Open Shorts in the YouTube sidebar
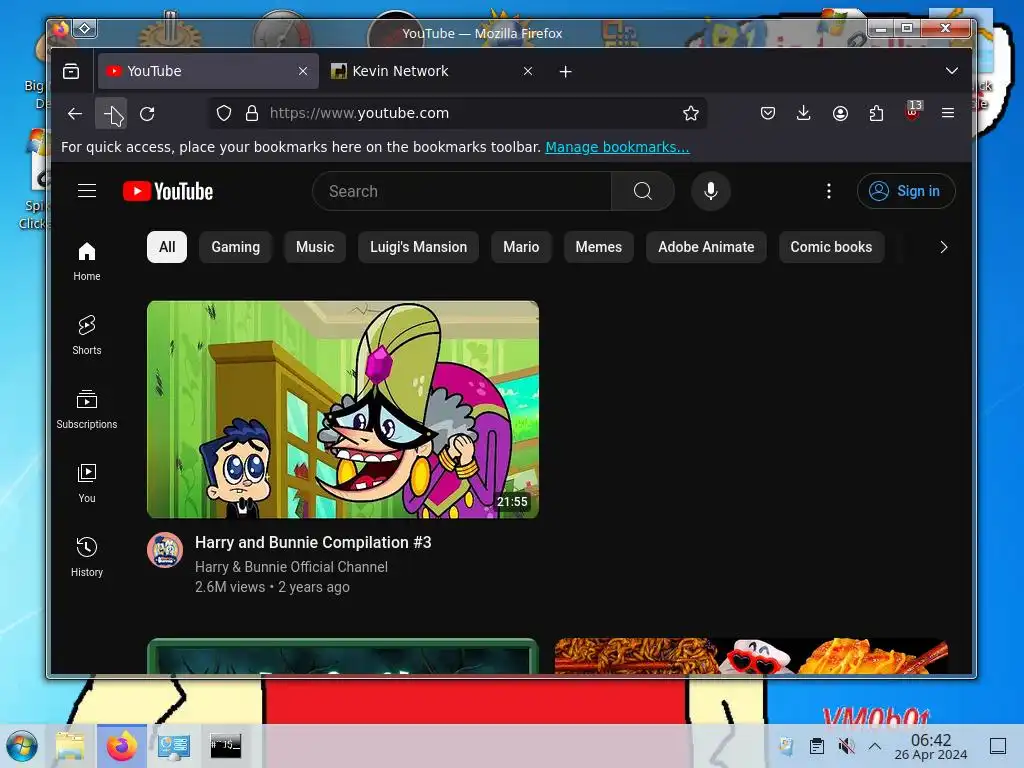The width and height of the screenshot is (1024, 768). [x=87, y=335]
